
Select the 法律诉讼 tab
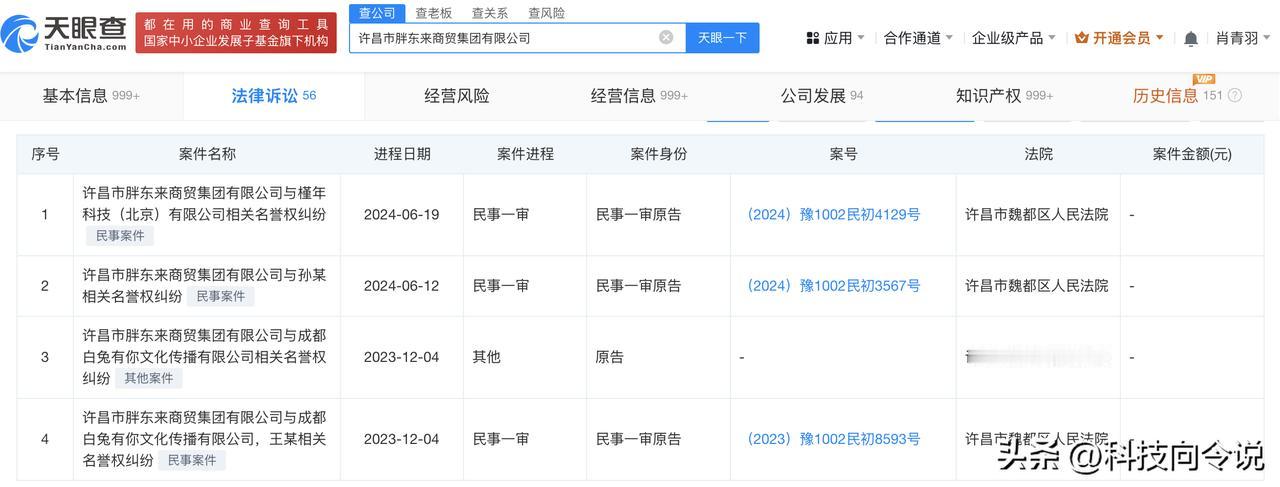point(274,96)
